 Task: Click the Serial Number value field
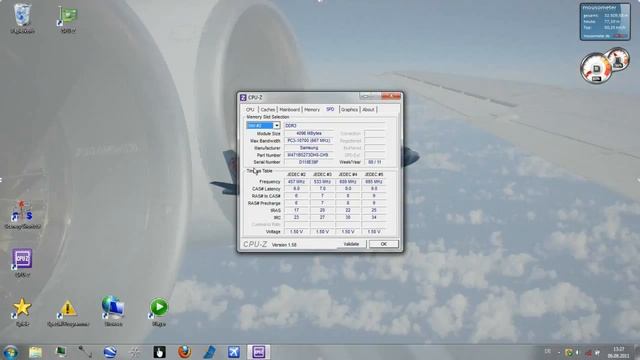(309, 162)
